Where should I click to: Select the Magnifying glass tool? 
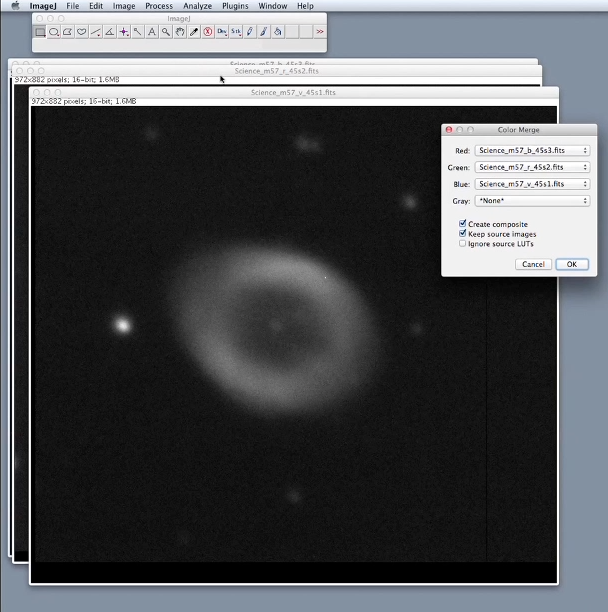click(x=166, y=32)
